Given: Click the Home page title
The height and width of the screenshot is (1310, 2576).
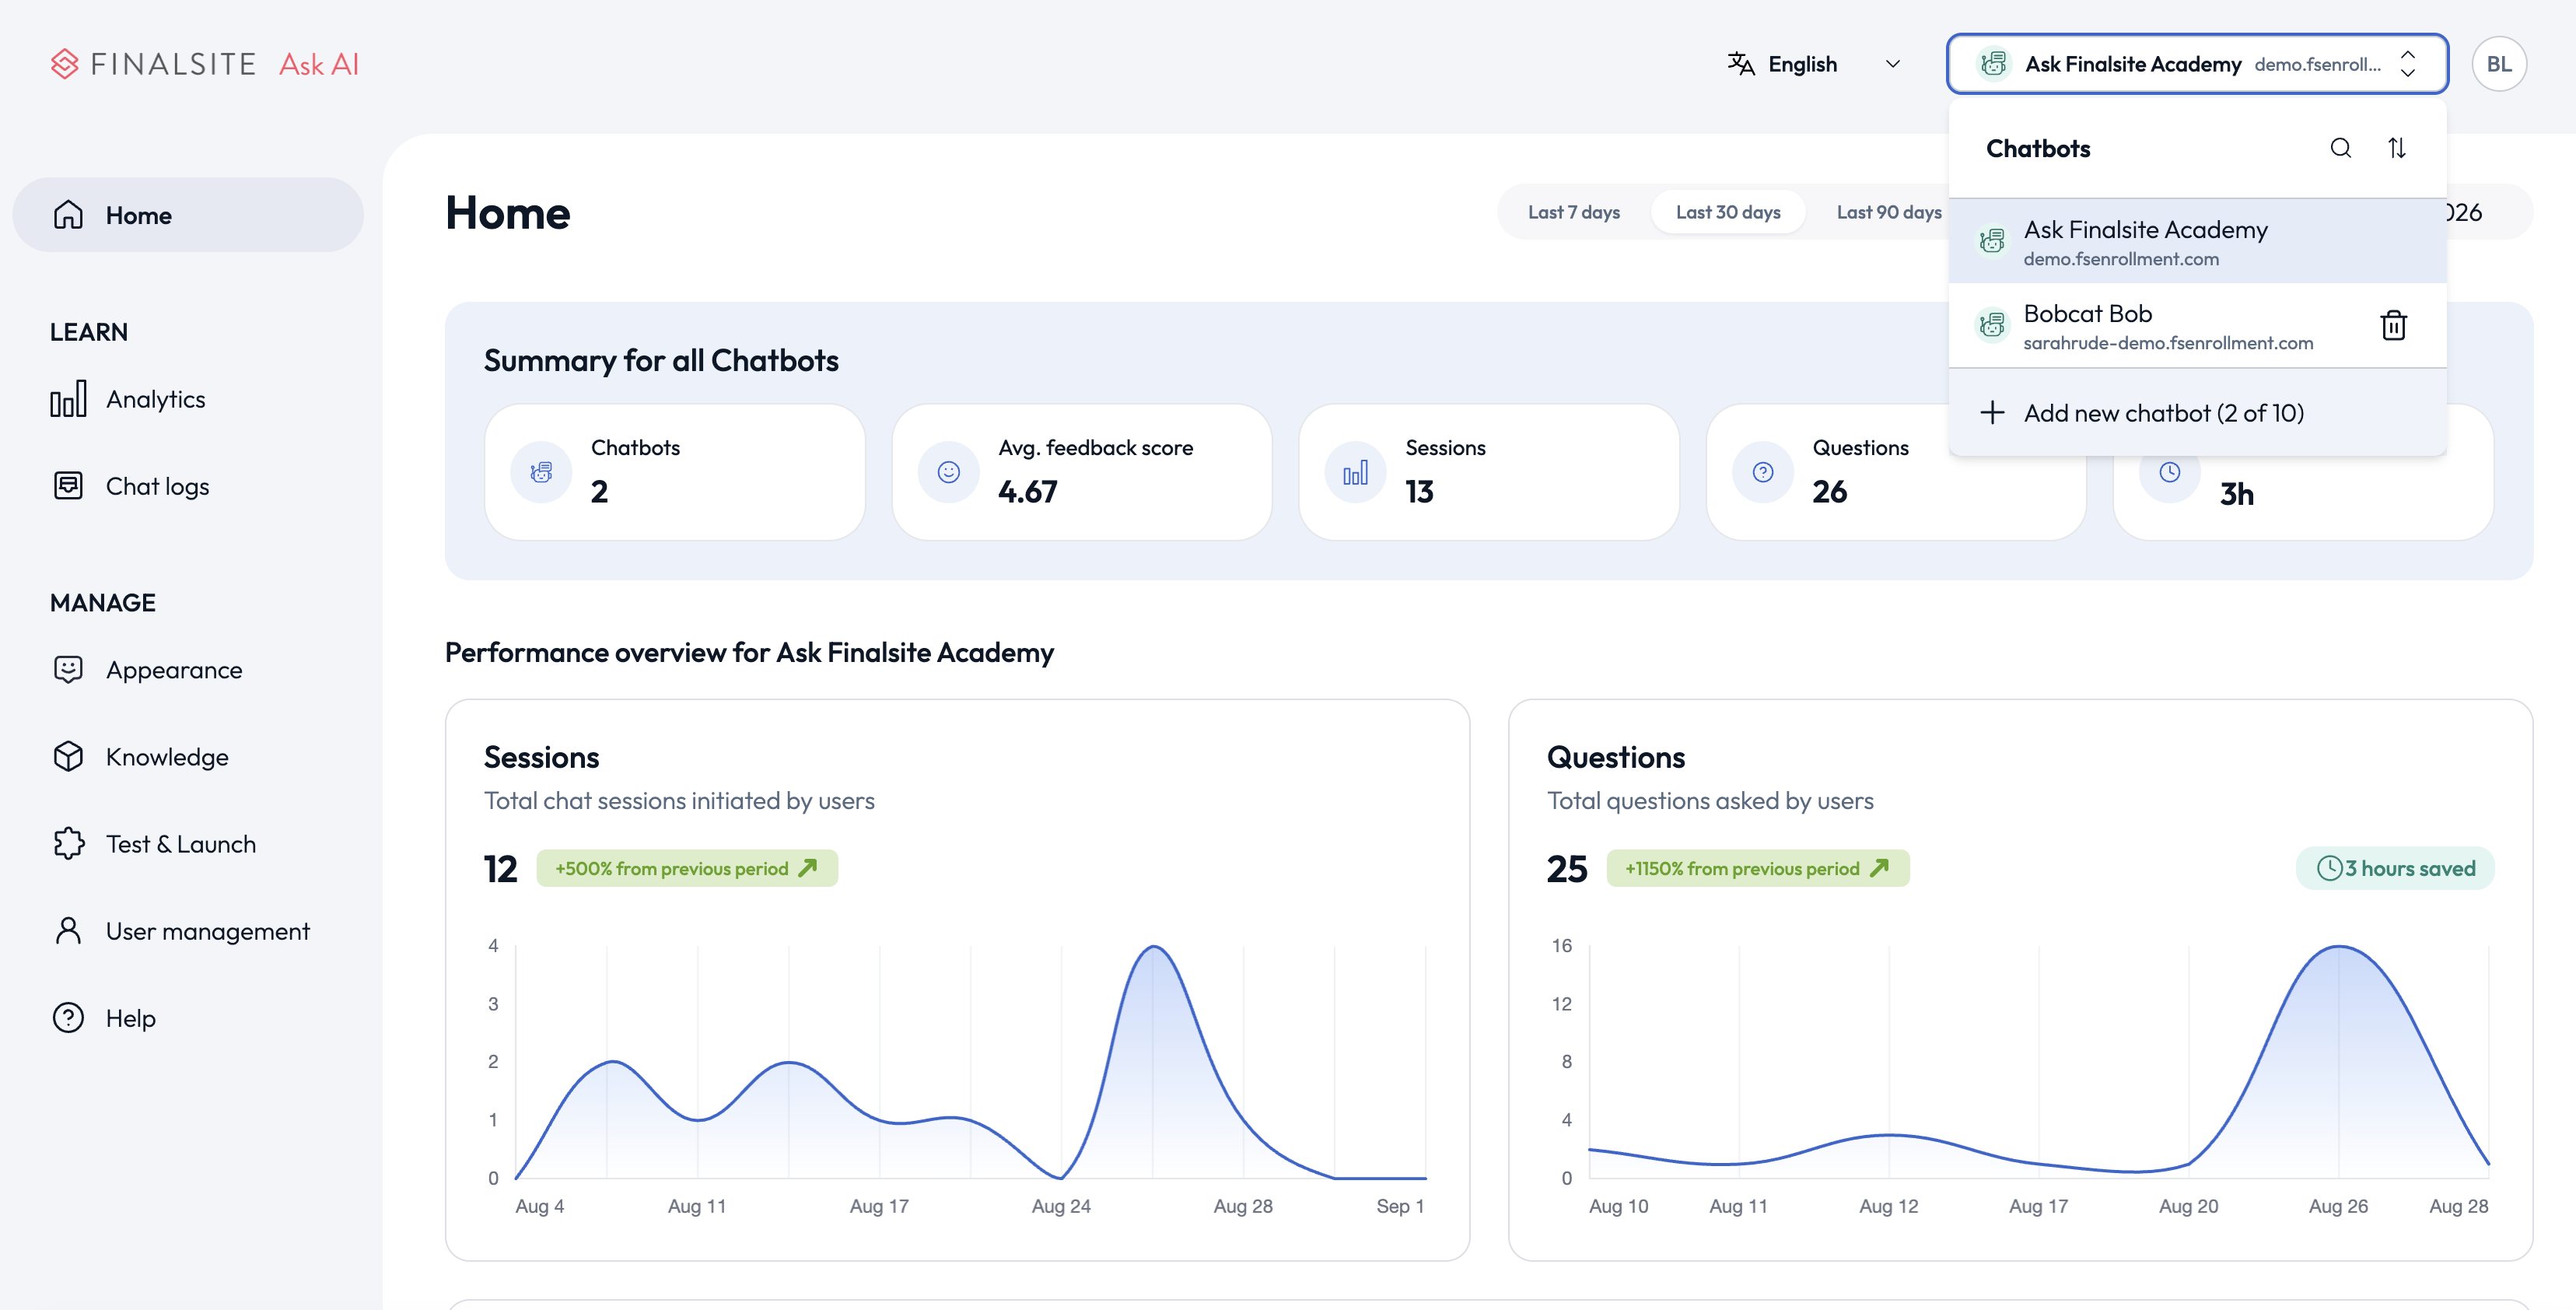Looking at the screenshot, I should coord(508,212).
